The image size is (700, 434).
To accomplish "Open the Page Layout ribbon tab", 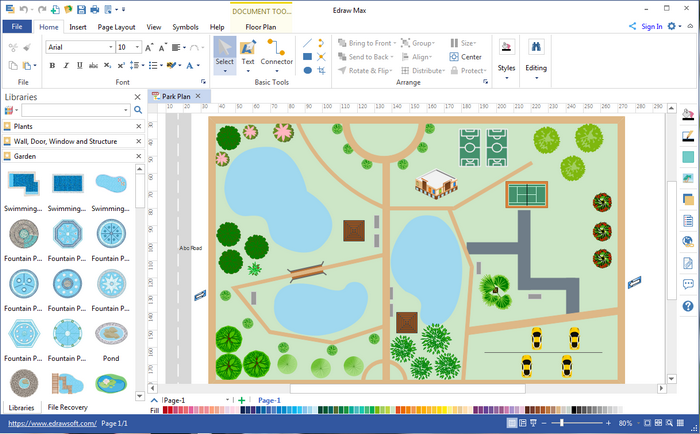I will coord(117,27).
